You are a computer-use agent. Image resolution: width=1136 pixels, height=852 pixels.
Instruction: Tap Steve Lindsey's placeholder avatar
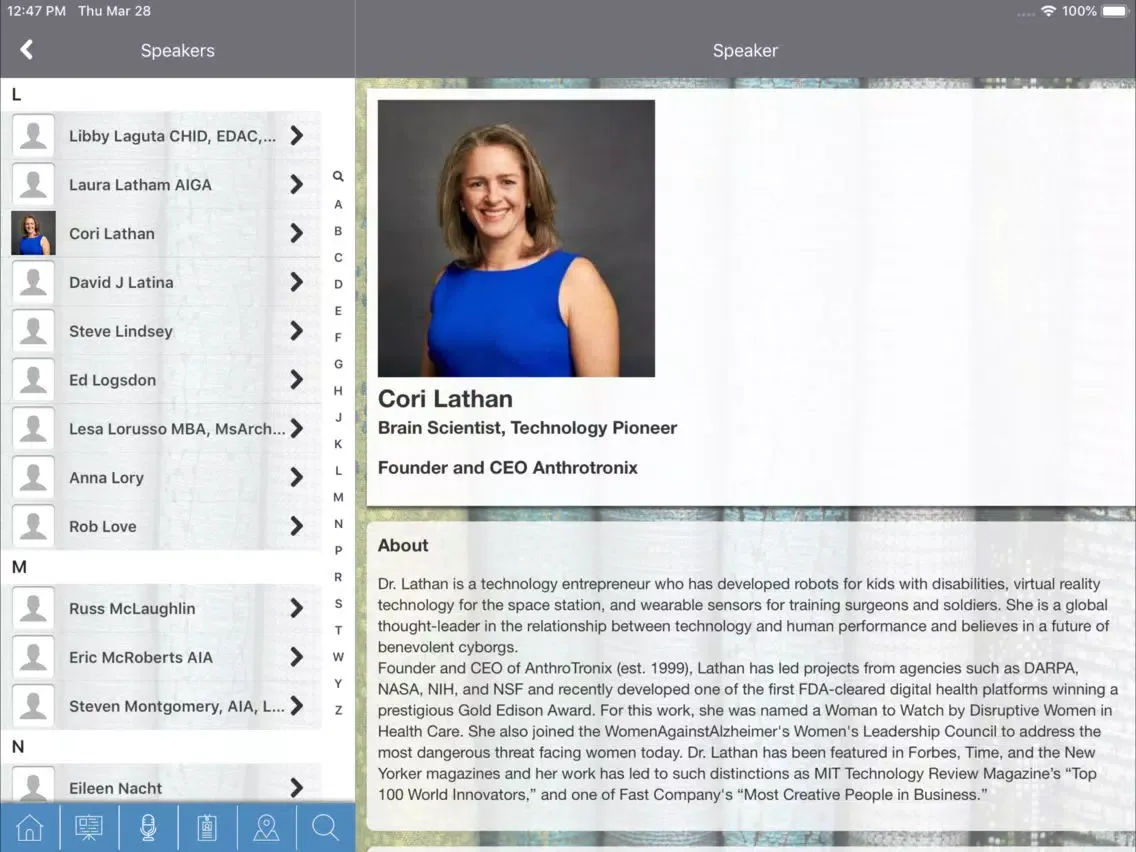click(x=33, y=330)
